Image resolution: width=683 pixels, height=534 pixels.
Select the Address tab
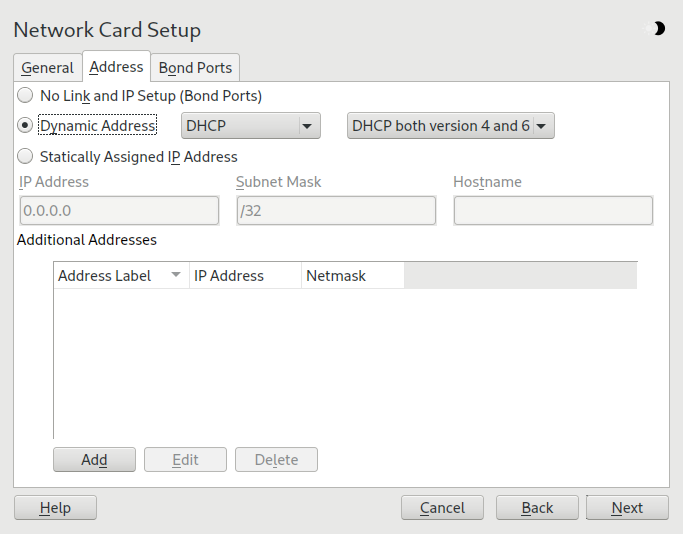(x=116, y=67)
